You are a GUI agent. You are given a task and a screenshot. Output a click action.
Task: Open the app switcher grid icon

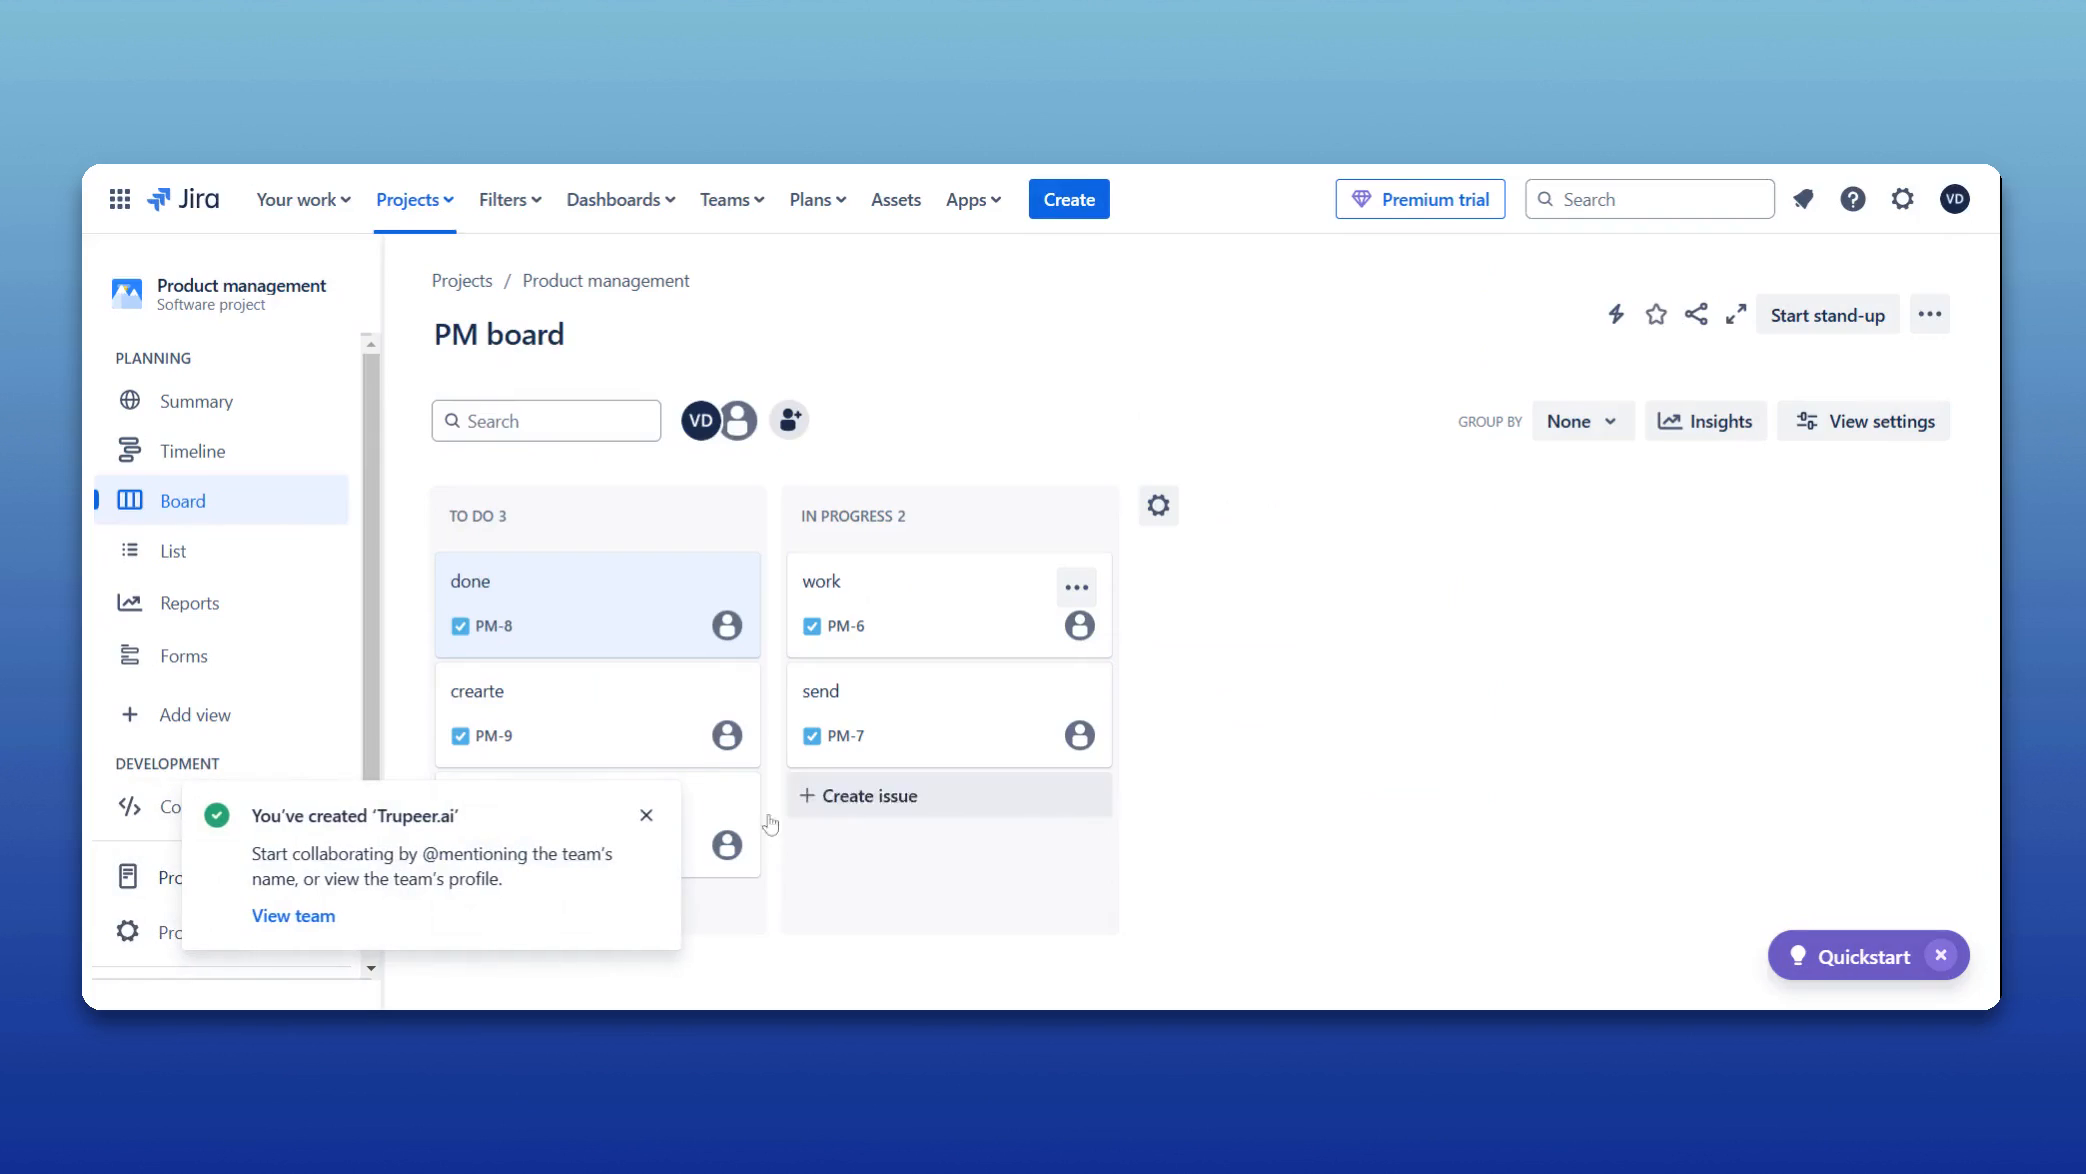[x=119, y=198]
